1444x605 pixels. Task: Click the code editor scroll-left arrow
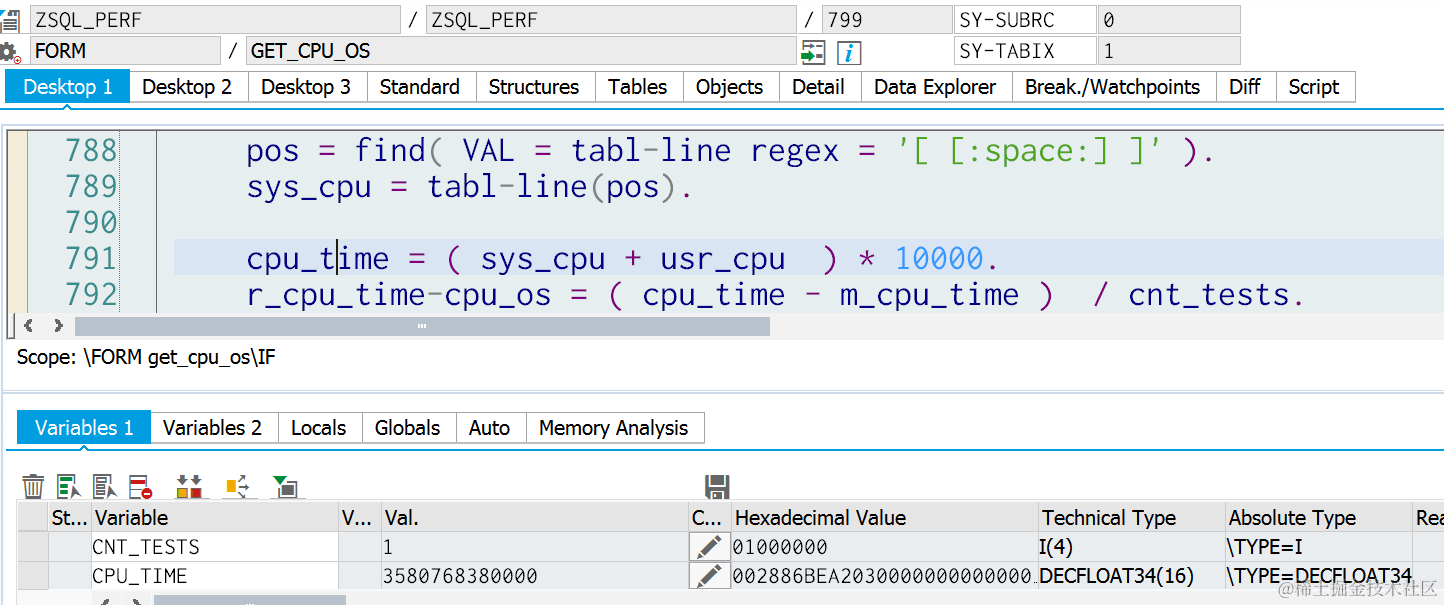(28, 326)
